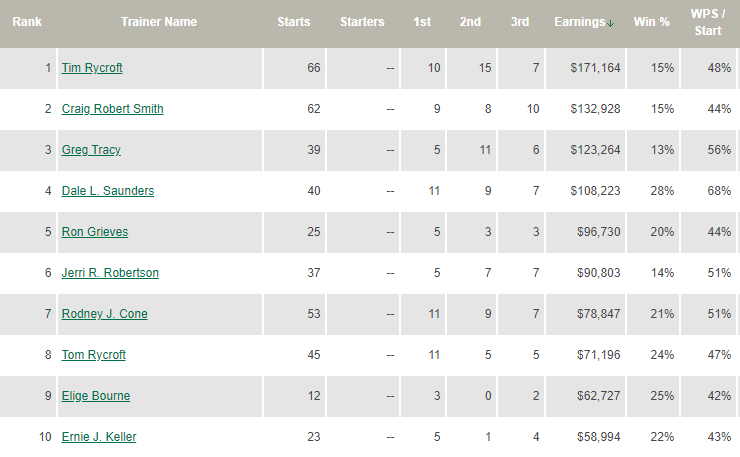Viewport: 740px width, 457px height.
Task: Open Dale L. Saunders profile link
Action: pos(108,191)
